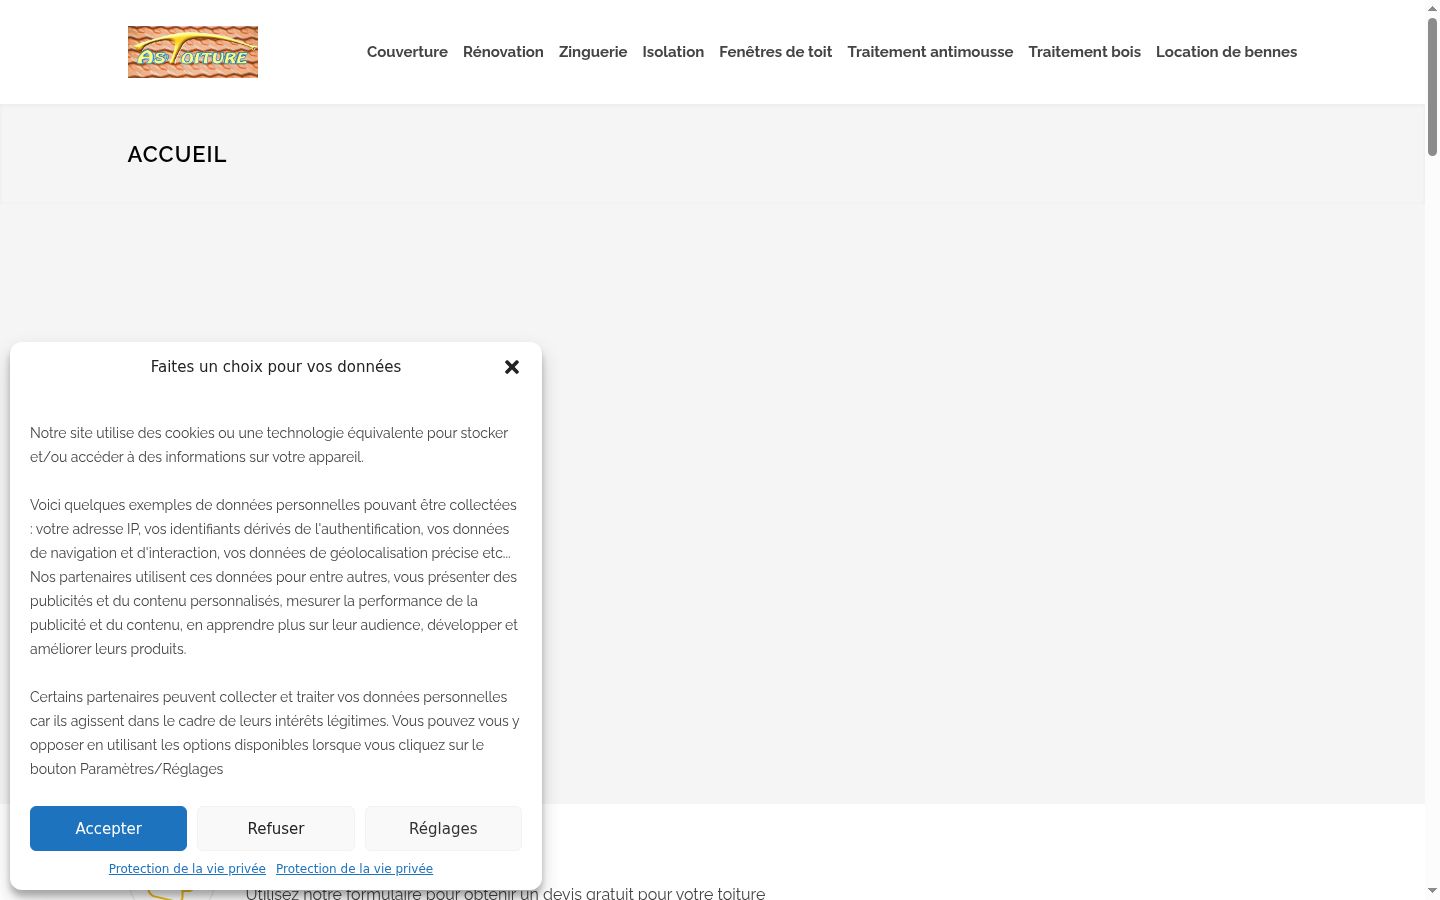This screenshot has height=900, width=1440.
Task: Accept cookies with Accepter button
Action: tap(108, 828)
